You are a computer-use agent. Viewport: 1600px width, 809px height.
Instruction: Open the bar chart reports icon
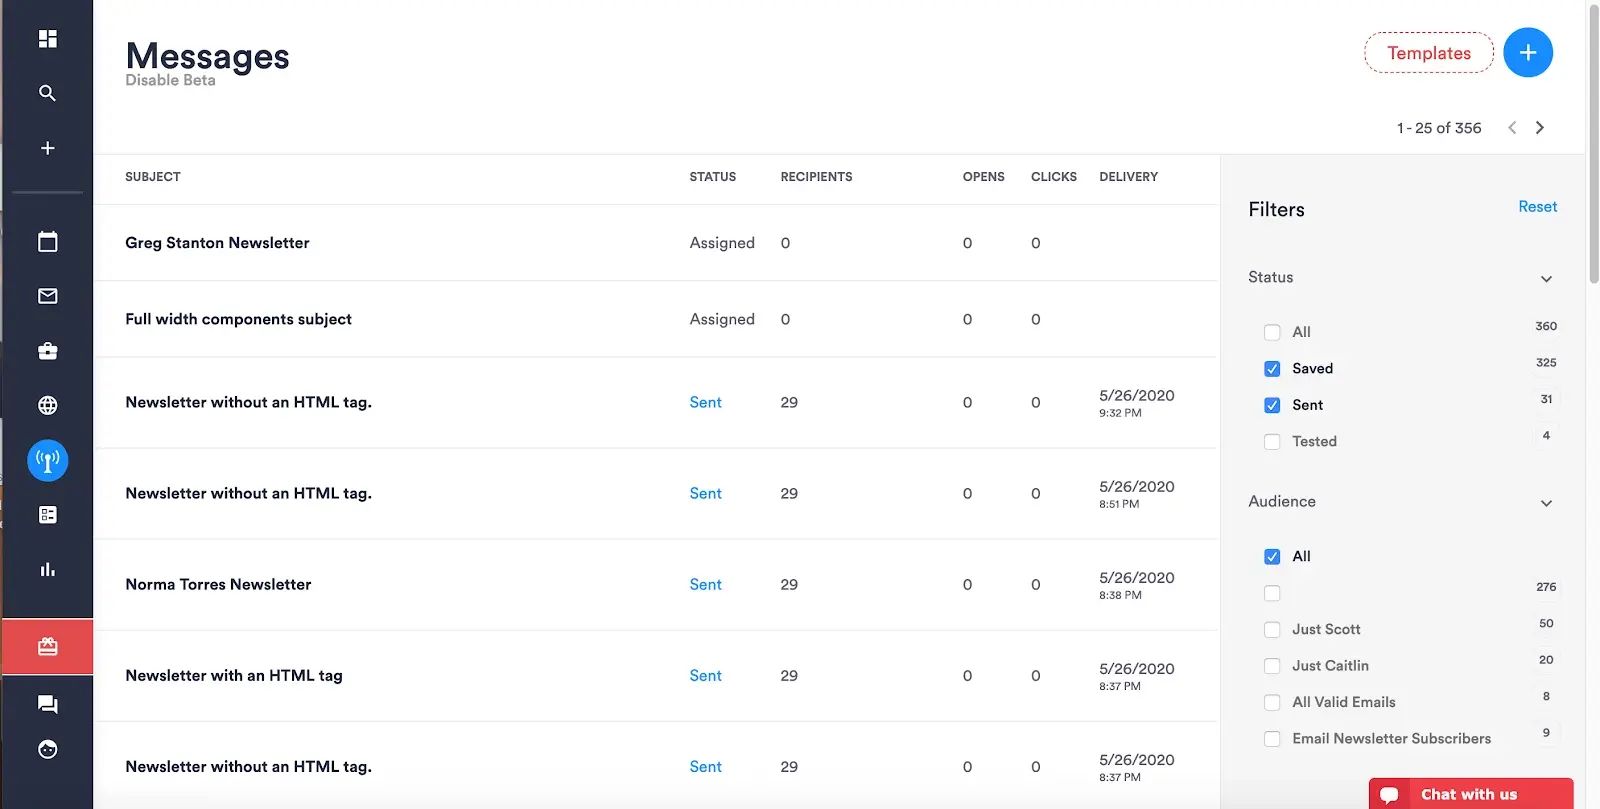47,569
